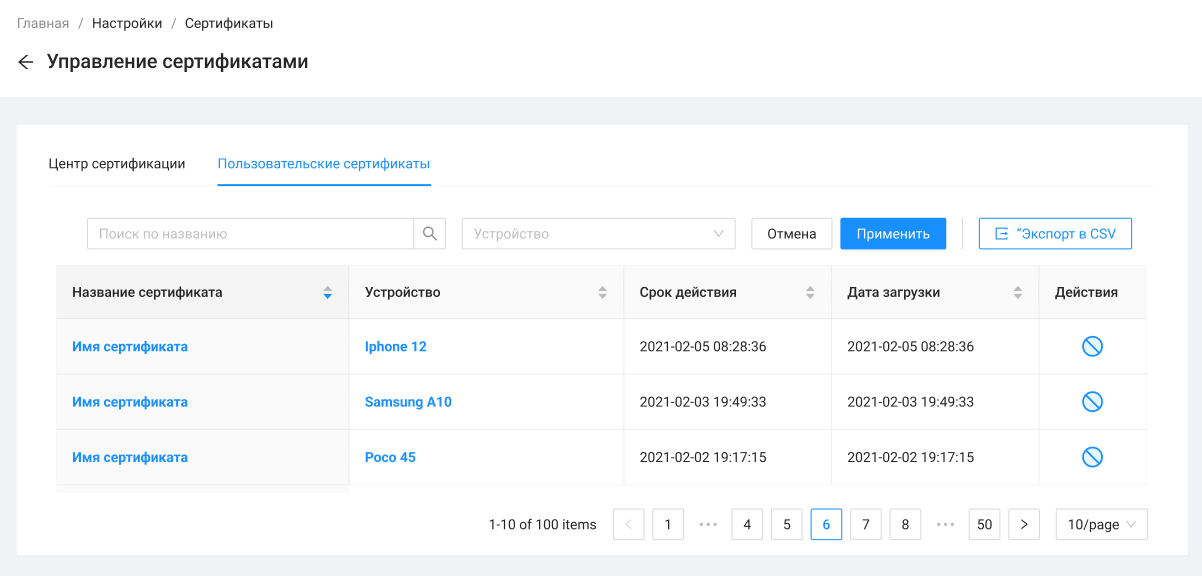Click the back arrow next to Управление сертификатами
1202x576 pixels.
pos(26,62)
